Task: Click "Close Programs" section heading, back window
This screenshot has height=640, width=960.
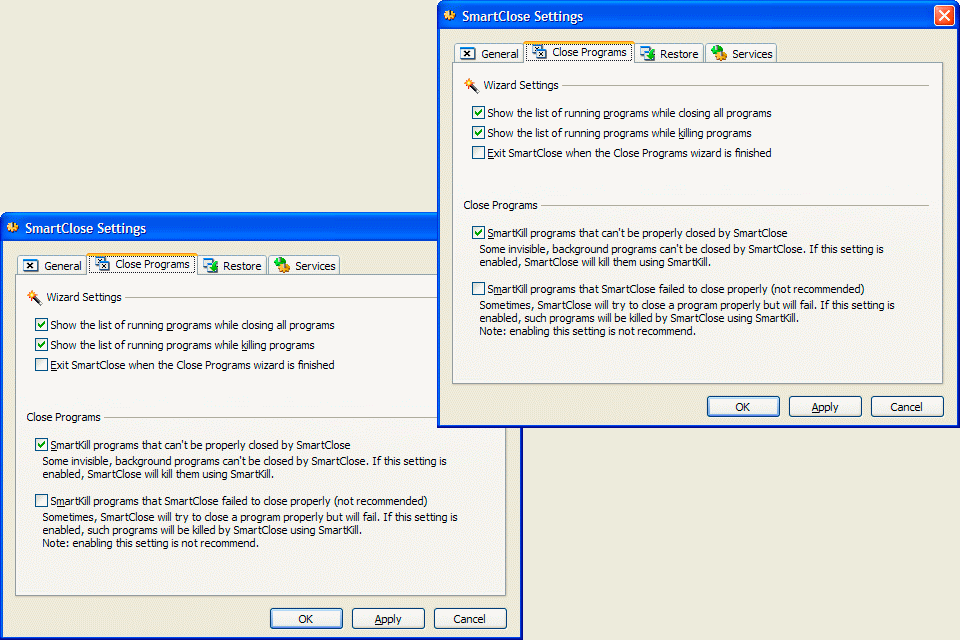Action: click(x=63, y=417)
